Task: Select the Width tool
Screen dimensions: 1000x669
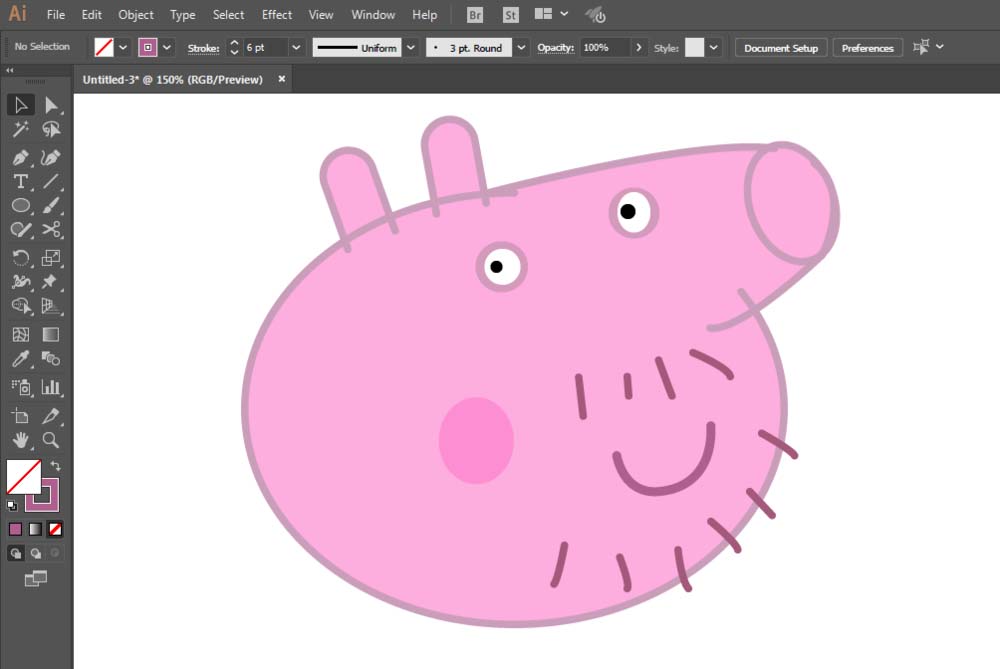Action: [x=20, y=282]
